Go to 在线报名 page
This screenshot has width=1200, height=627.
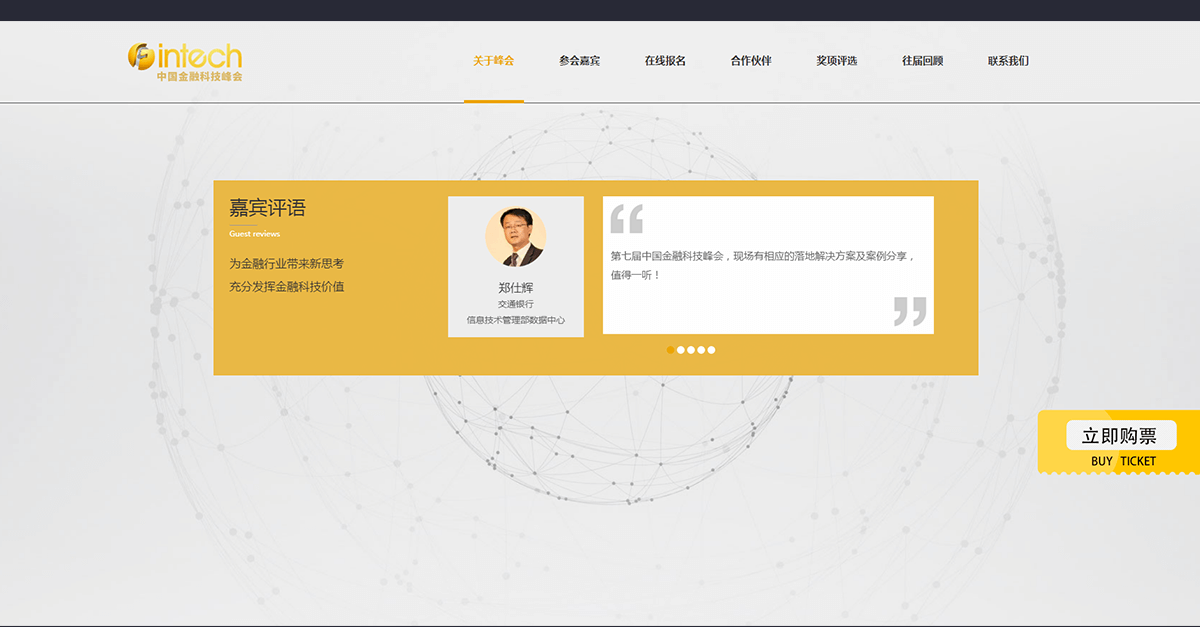[x=665, y=61]
